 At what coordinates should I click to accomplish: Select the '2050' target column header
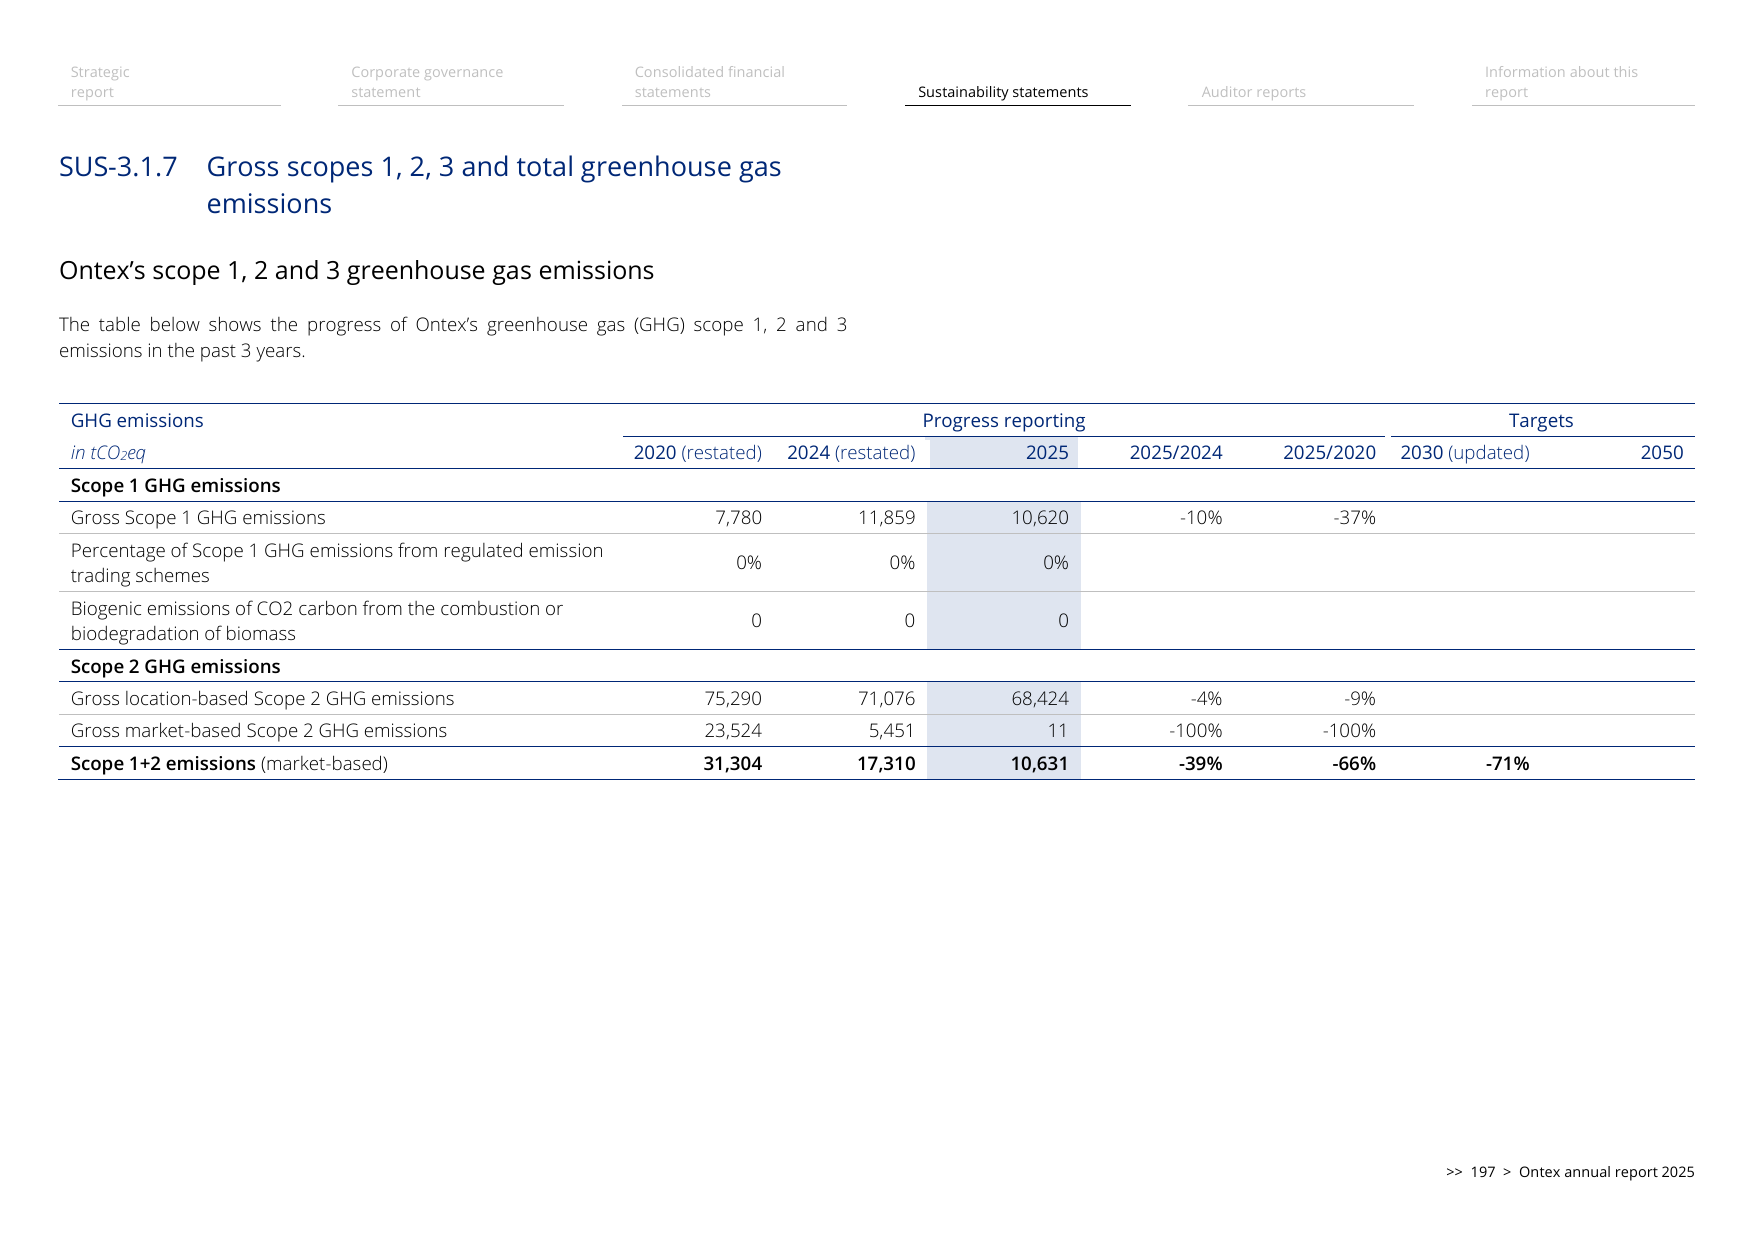pos(1662,453)
